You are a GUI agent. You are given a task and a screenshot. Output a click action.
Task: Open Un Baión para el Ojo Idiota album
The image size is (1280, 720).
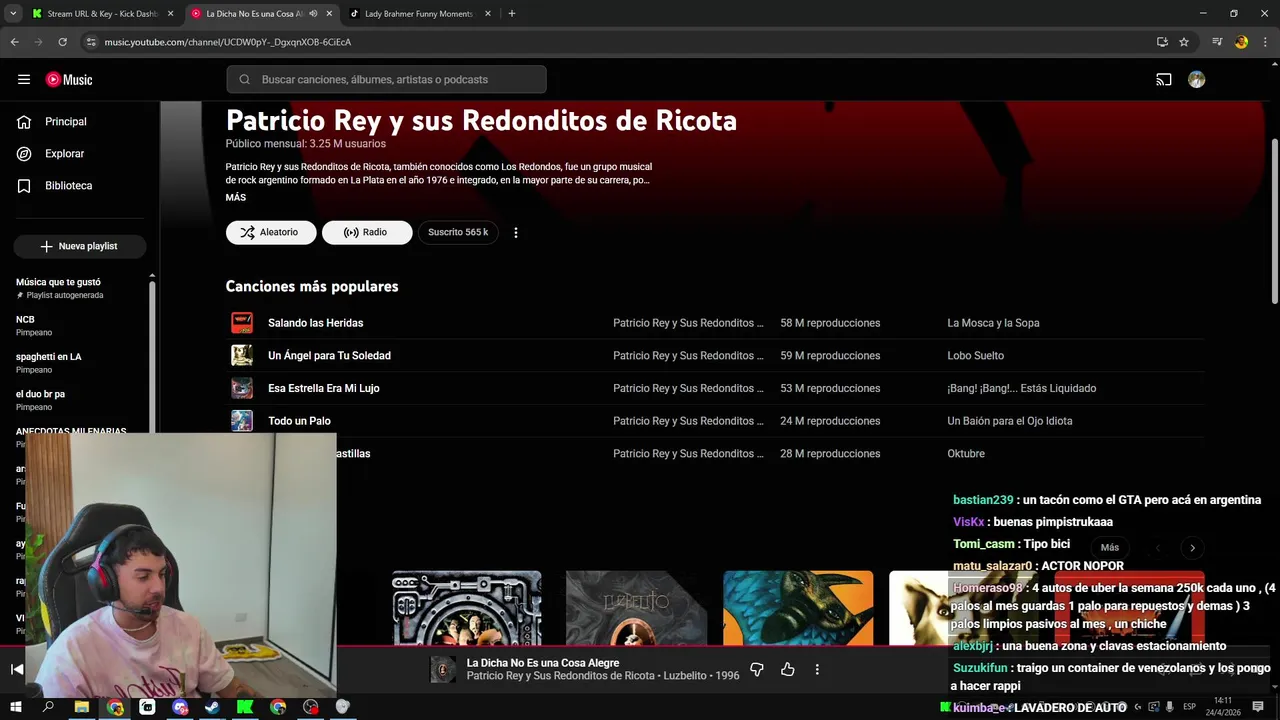[x=1010, y=421]
